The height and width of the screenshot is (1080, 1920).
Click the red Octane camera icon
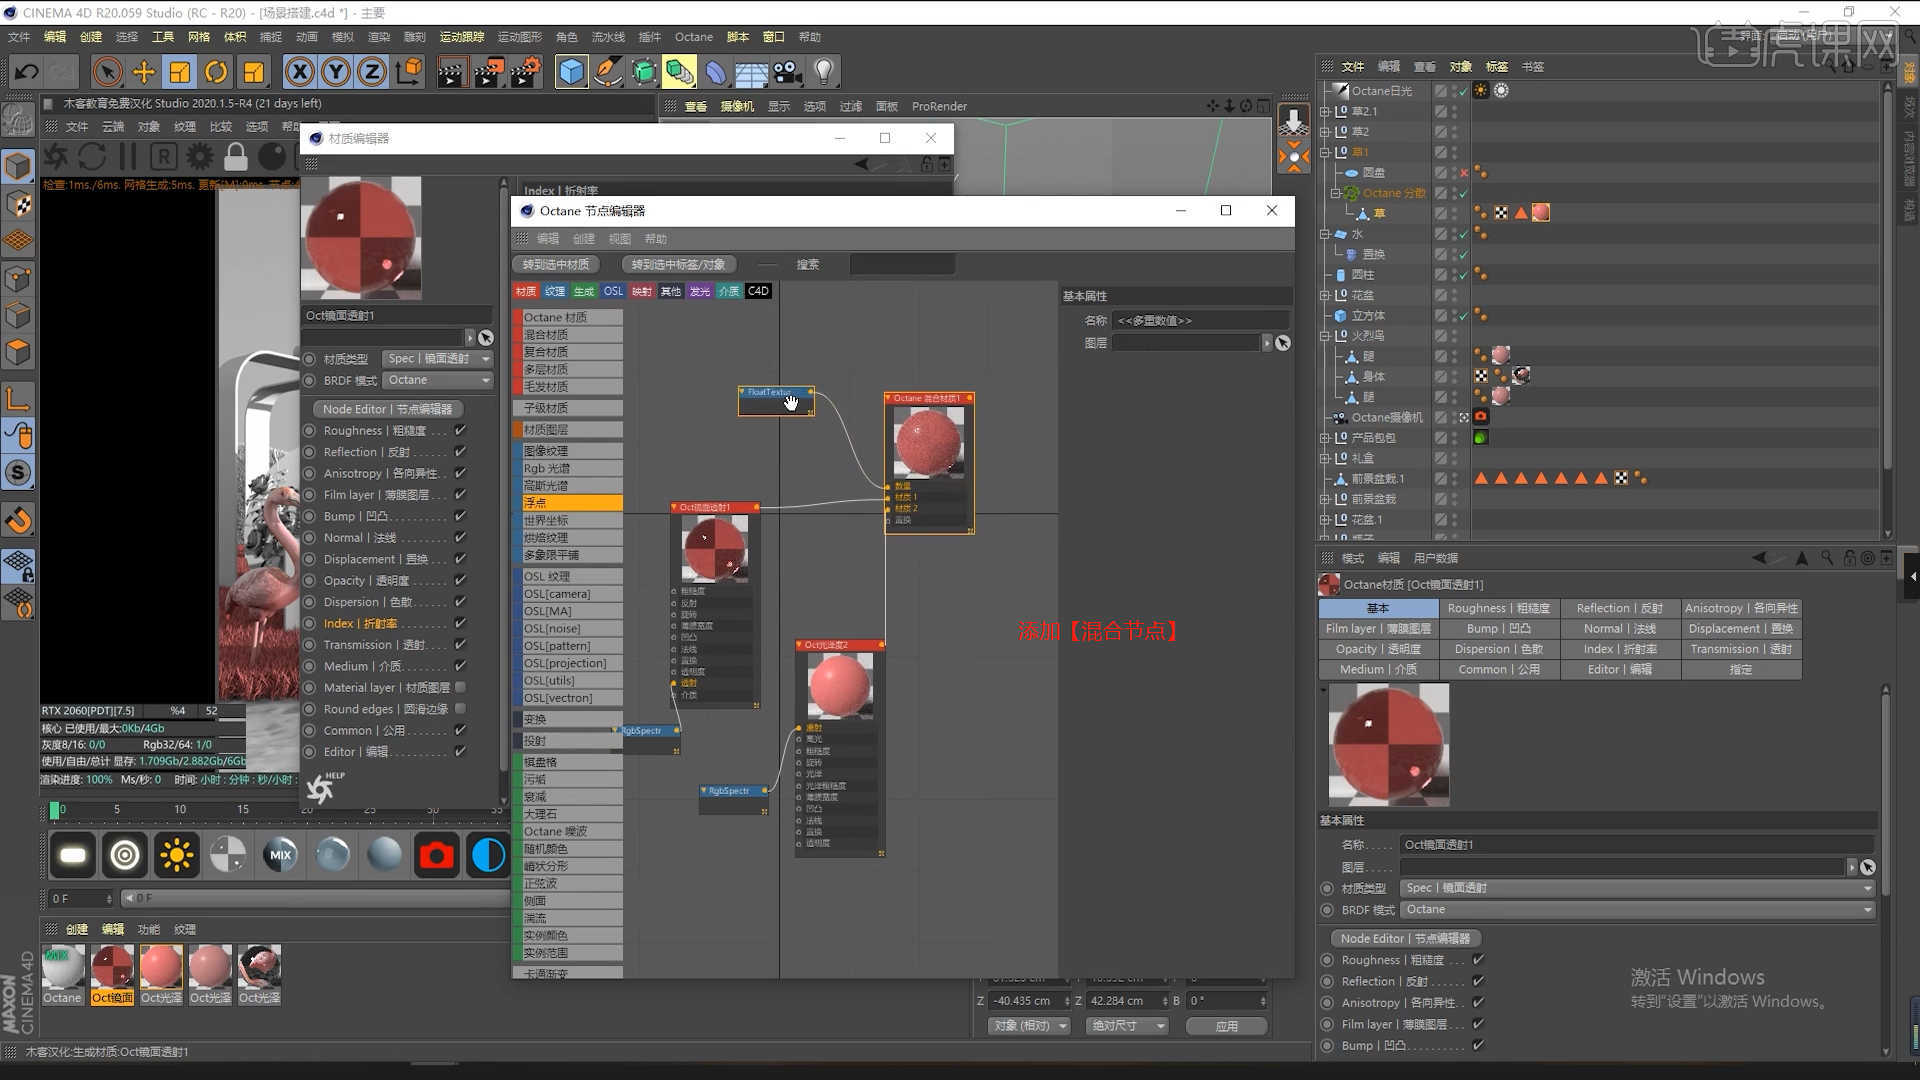[x=436, y=855]
